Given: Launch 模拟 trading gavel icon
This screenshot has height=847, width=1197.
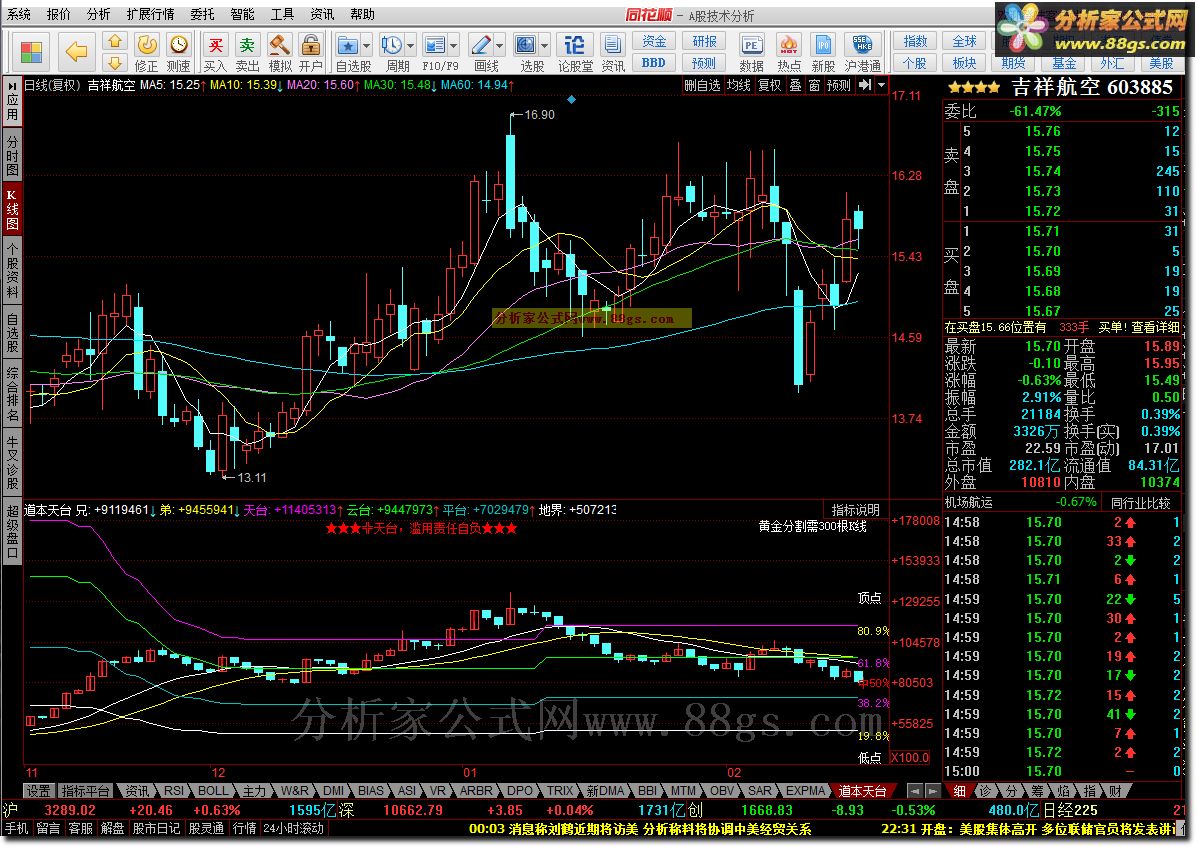Looking at the screenshot, I should click(280, 53).
